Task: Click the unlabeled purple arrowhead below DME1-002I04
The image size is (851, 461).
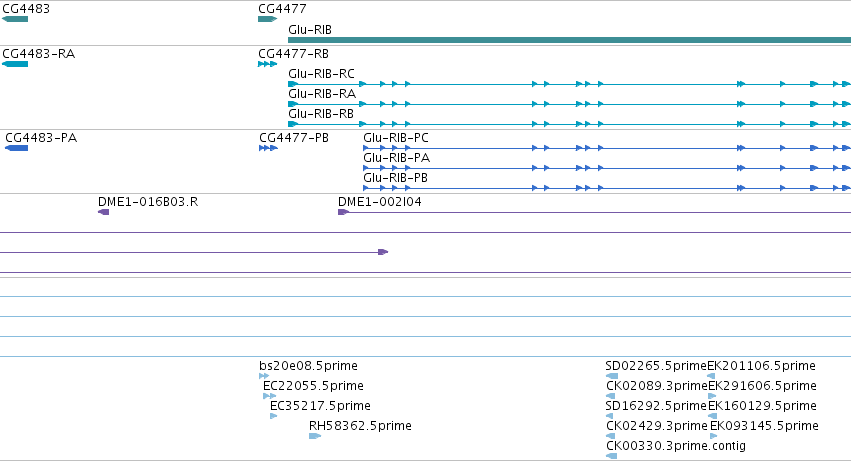Action: coord(383,252)
